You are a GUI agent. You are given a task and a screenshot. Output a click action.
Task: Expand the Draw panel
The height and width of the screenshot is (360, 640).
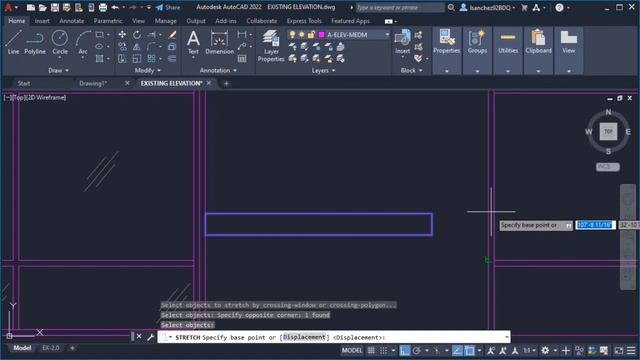click(59, 70)
